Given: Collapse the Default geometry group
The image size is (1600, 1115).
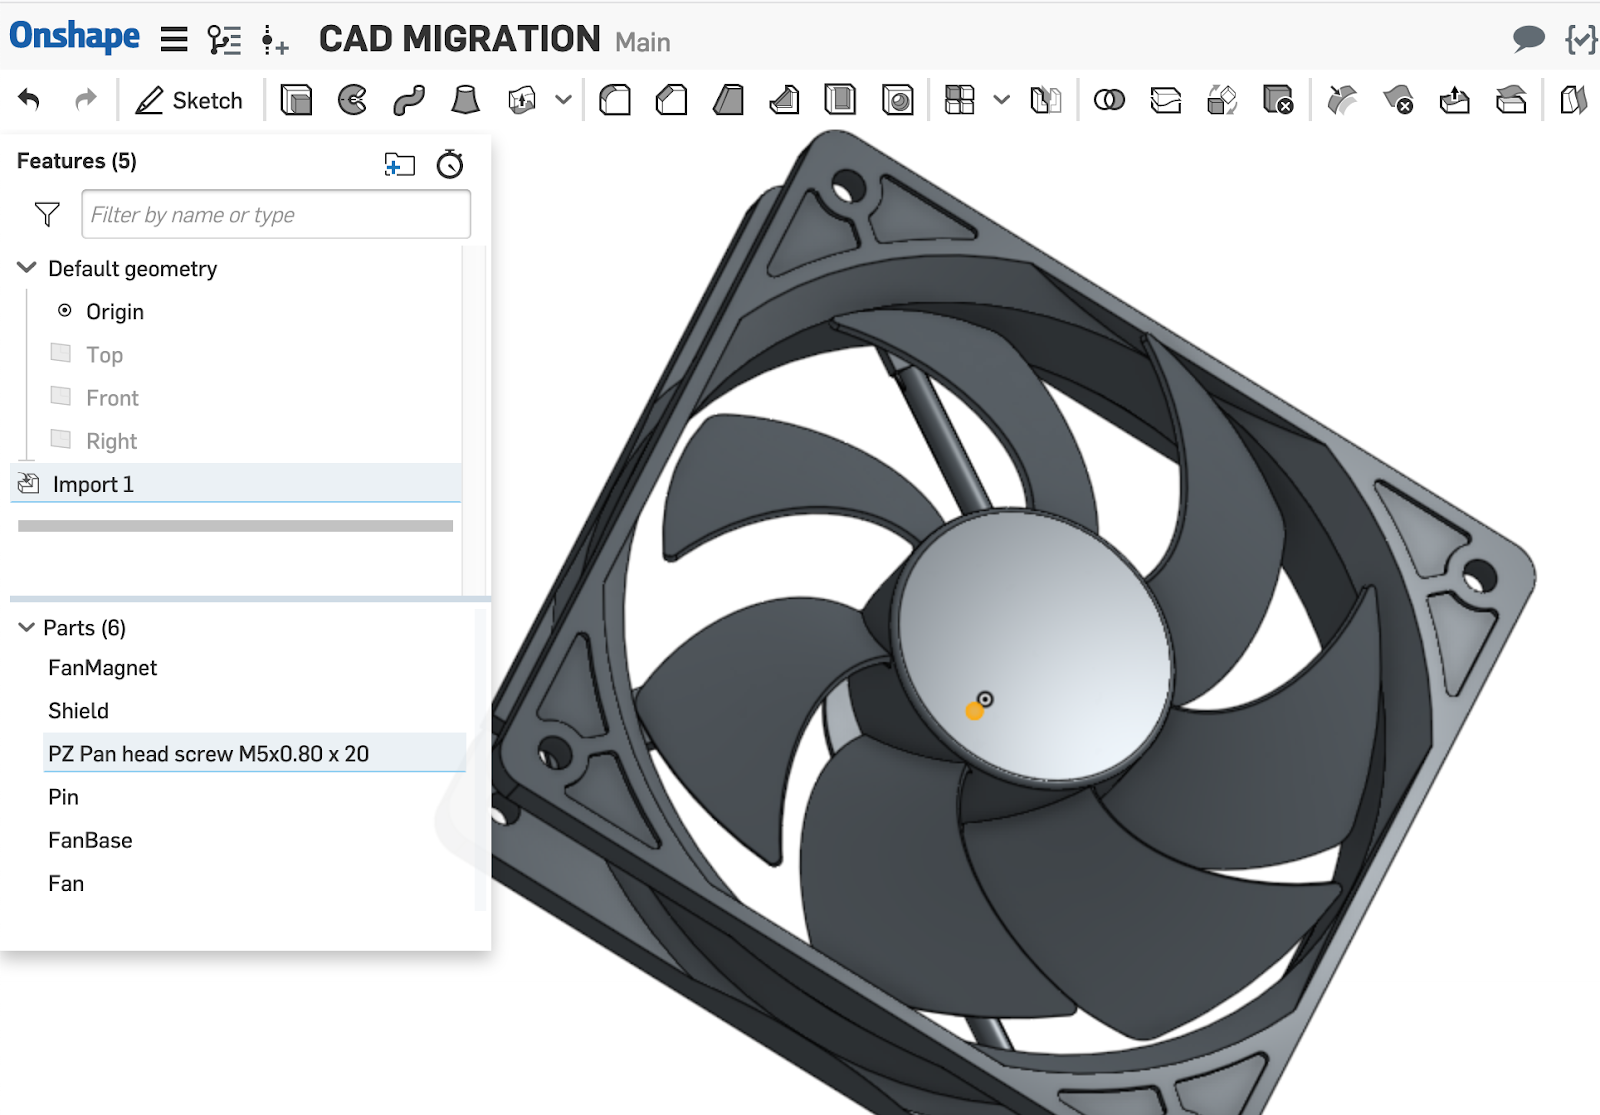Looking at the screenshot, I should tap(27, 268).
